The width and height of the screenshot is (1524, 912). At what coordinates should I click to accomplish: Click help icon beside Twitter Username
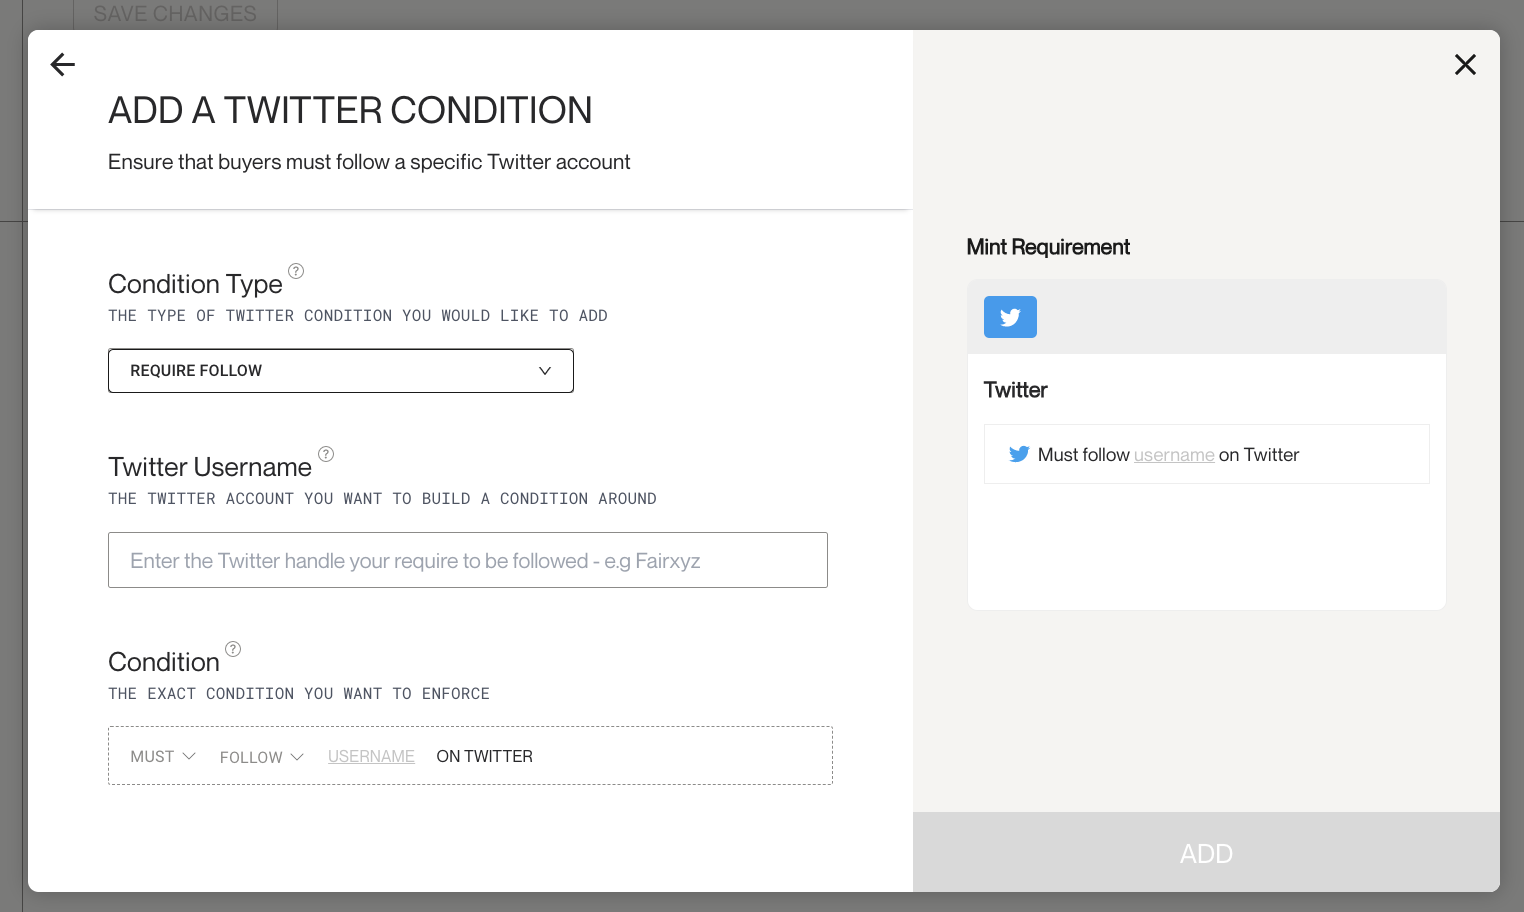point(326,454)
